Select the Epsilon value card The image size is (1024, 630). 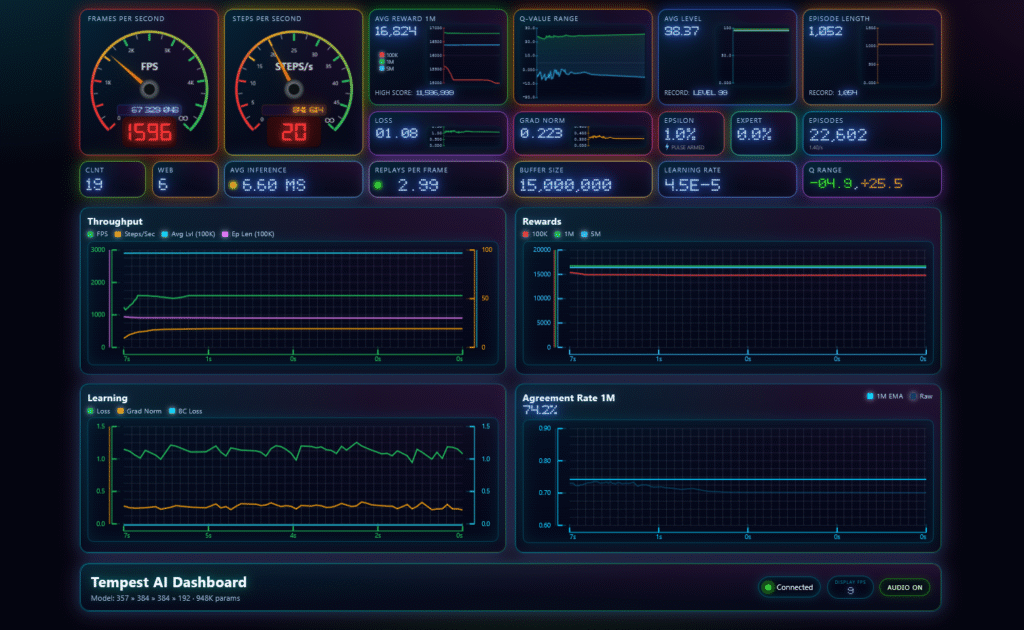pyautogui.click(x=690, y=133)
